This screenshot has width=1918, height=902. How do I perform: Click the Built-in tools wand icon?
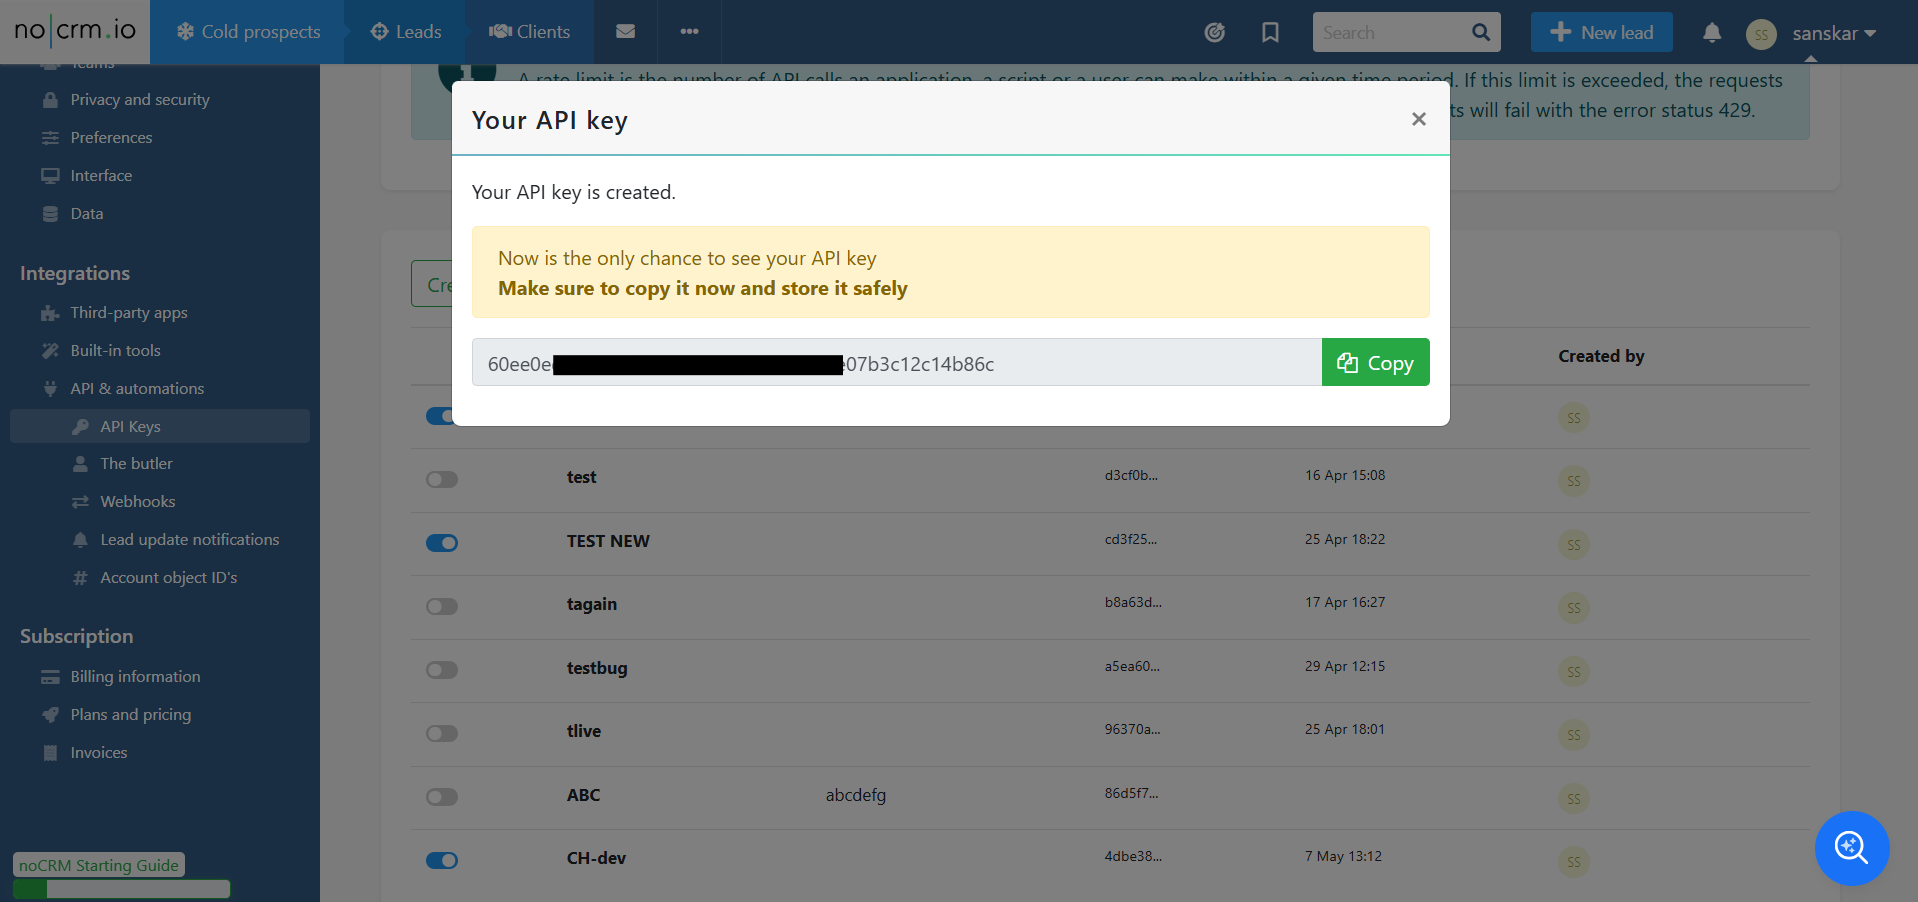[50, 351]
